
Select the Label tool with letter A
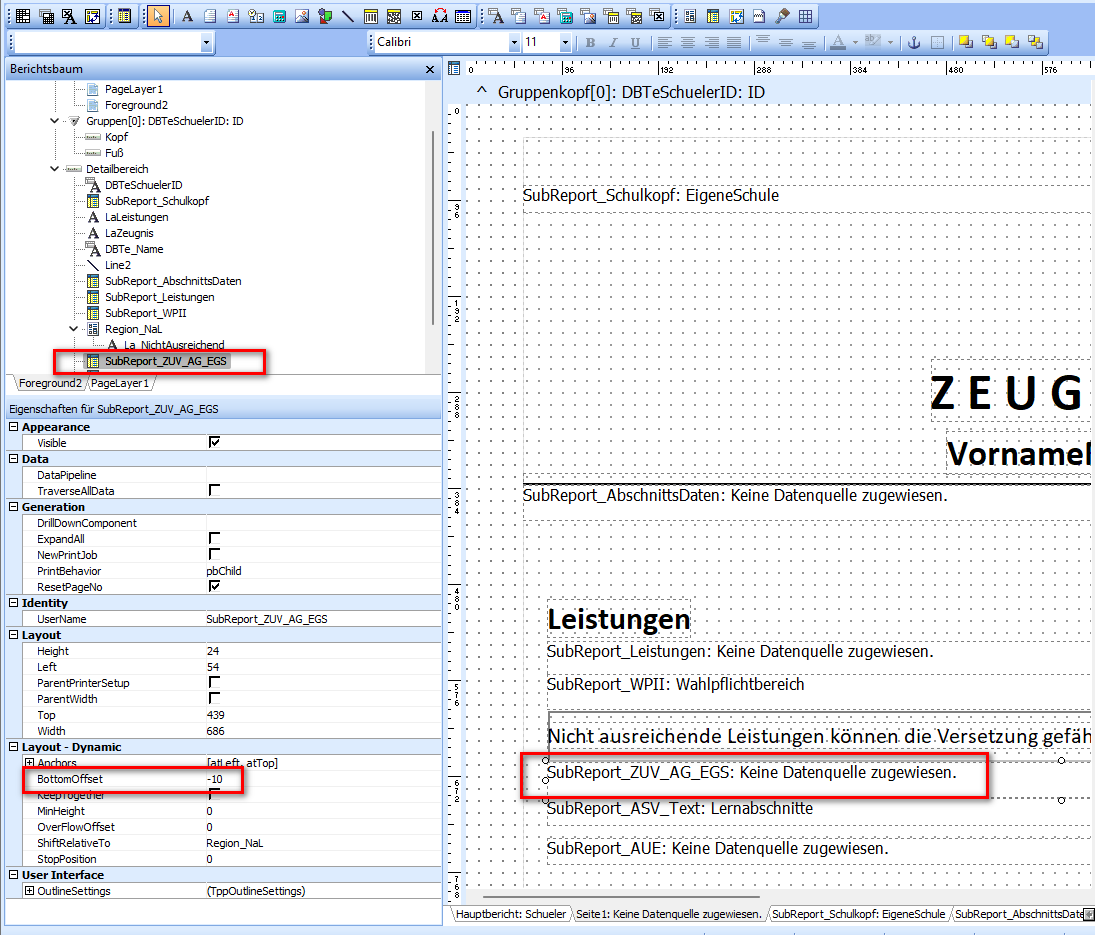187,16
